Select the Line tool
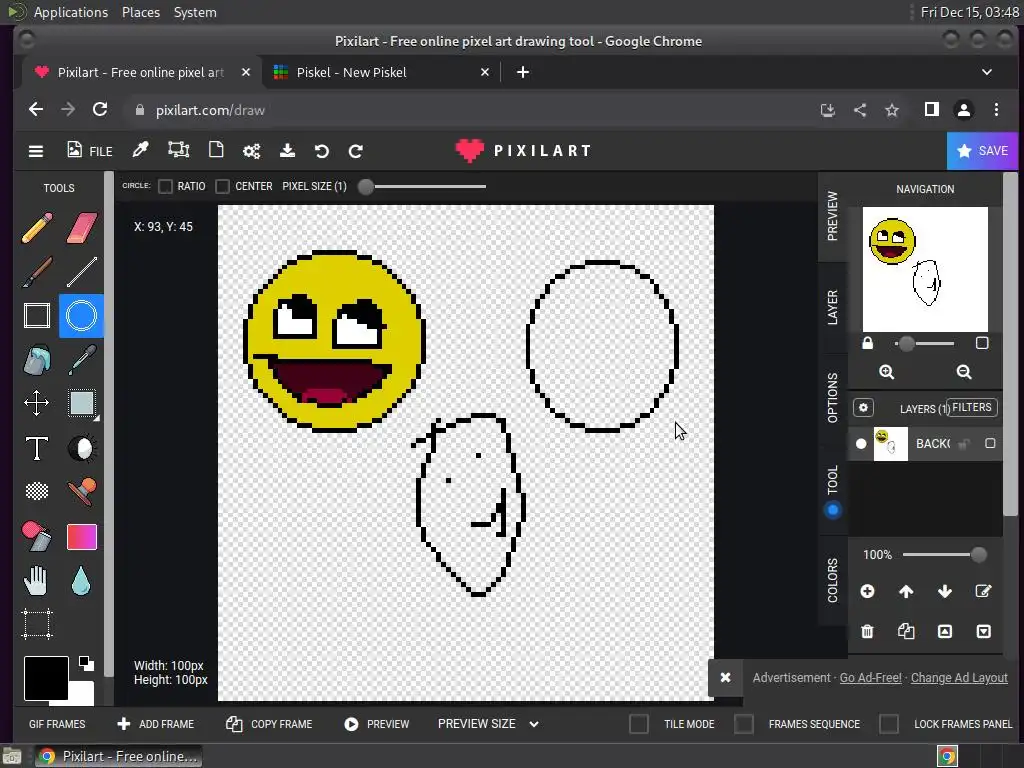This screenshot has width=1024, height=768. point(82,272)
